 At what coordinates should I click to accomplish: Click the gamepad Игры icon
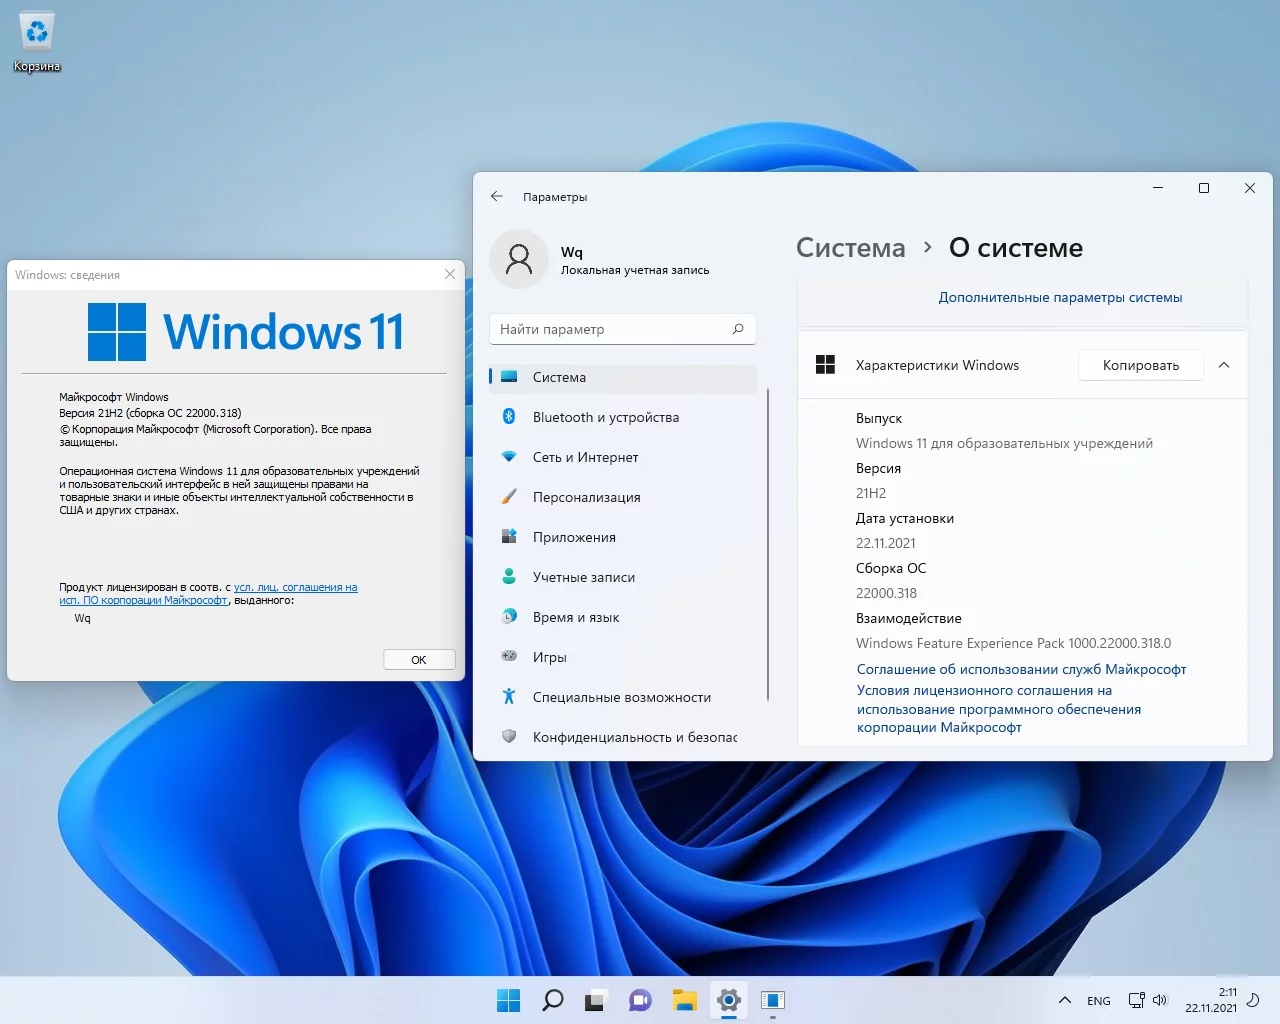coord(509,656)
